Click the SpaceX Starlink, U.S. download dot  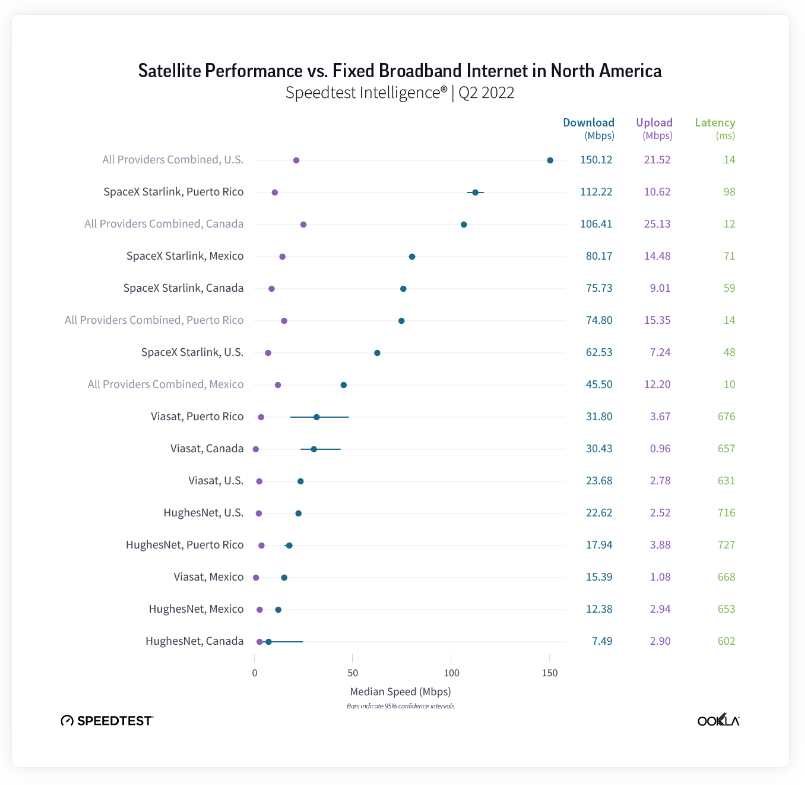tap(377, 353)
